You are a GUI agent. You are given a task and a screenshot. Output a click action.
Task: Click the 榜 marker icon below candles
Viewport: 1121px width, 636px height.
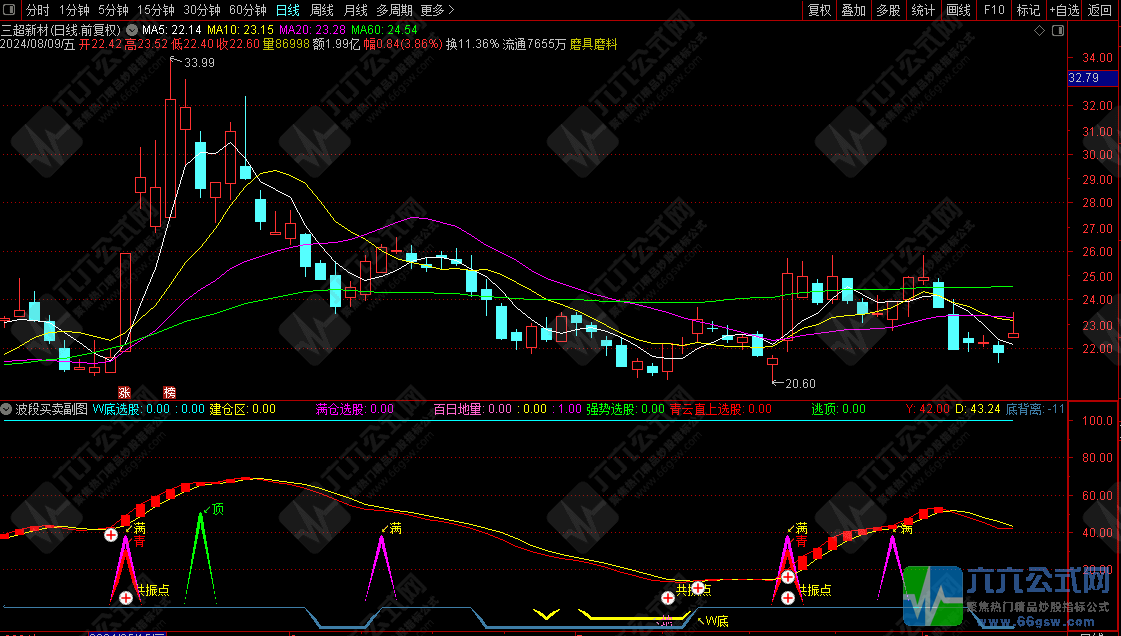tap(170, 392)
